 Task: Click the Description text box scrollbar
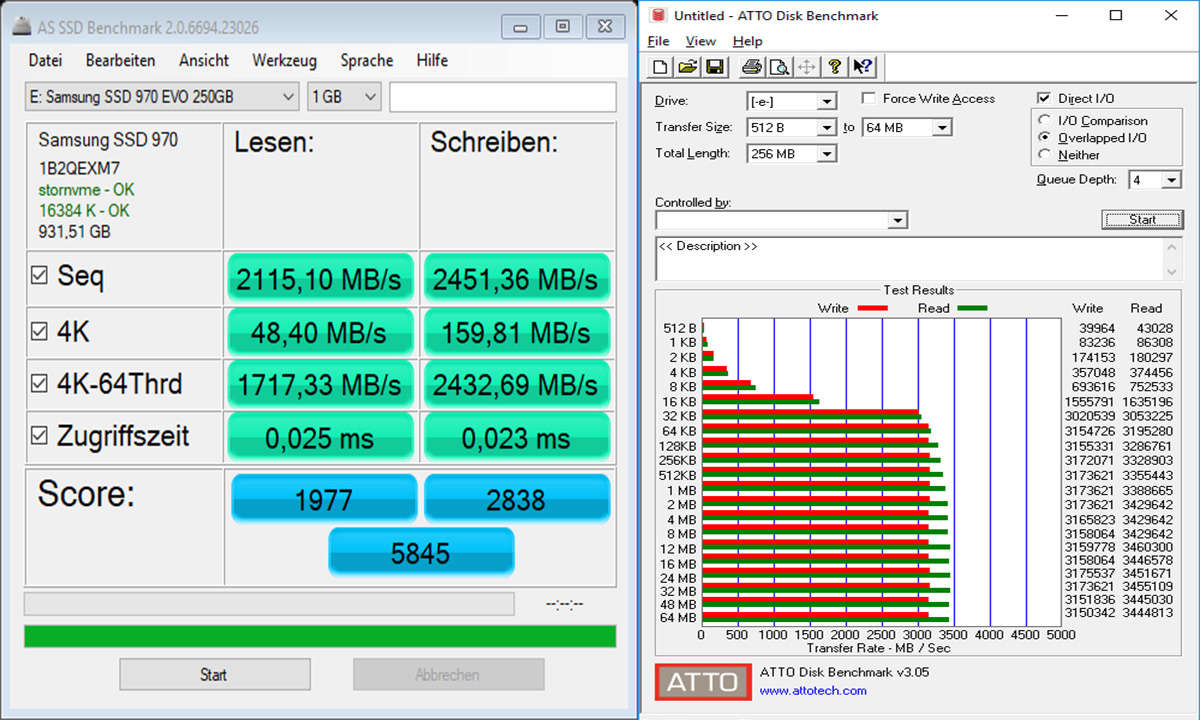(1173, 259)
